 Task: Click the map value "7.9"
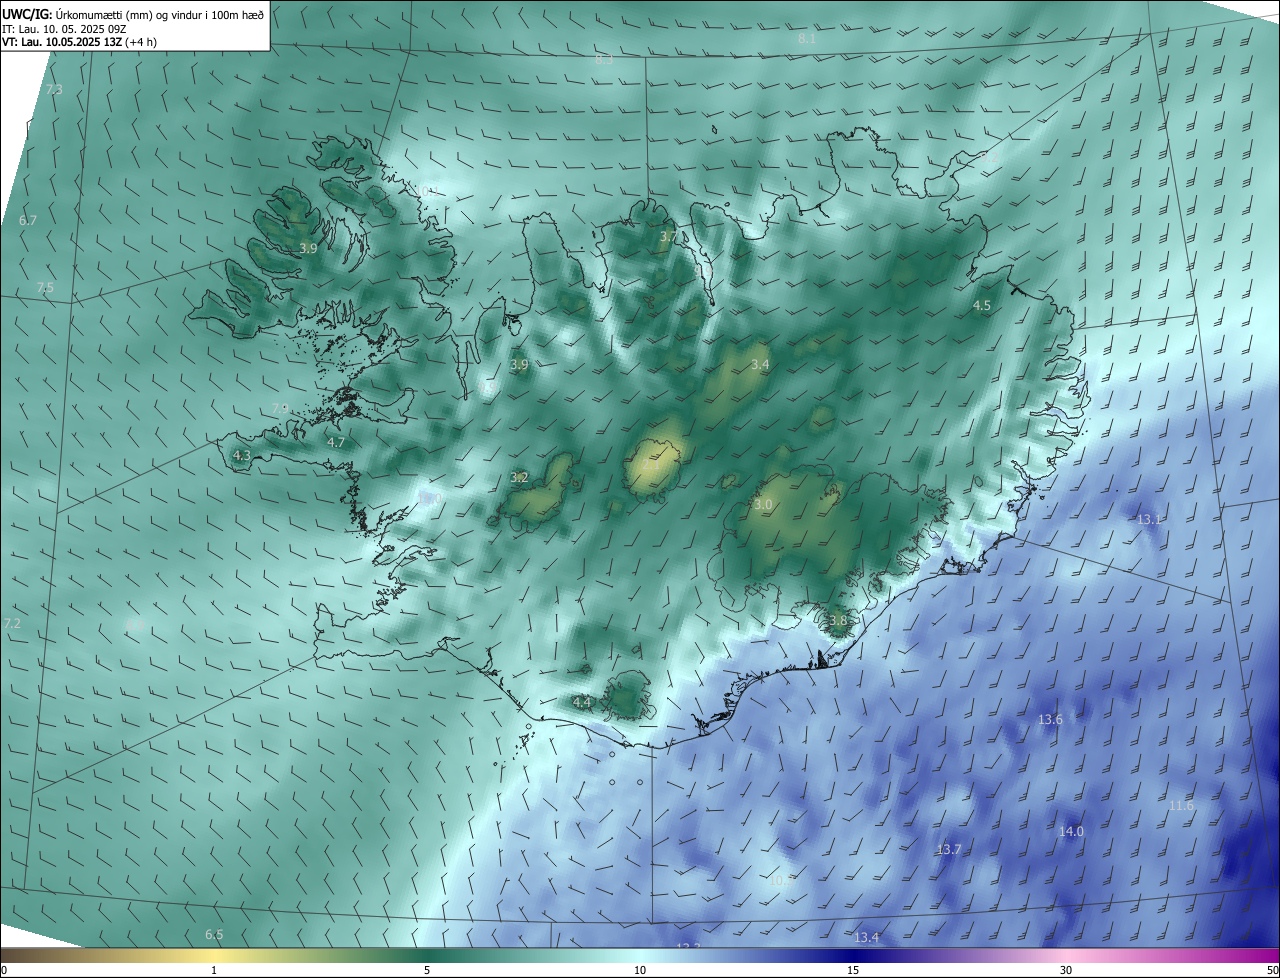click(x=280, y=409)
